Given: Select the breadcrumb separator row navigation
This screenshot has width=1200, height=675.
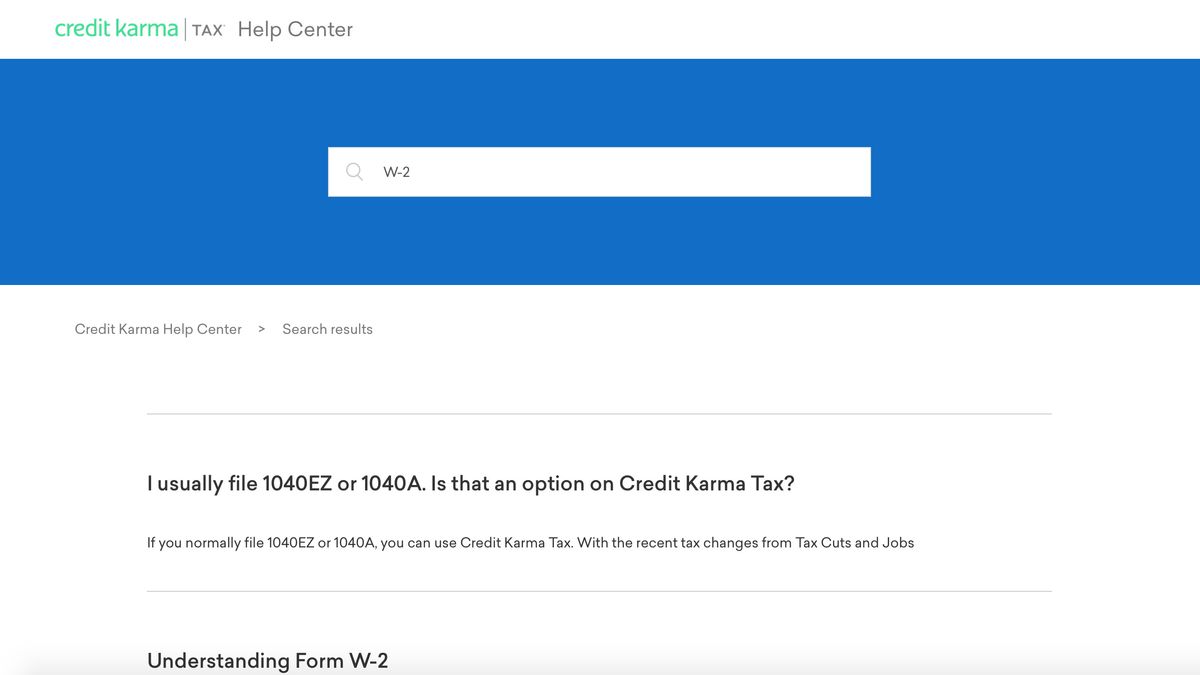Looking at the screenshot, I should 260,328.
